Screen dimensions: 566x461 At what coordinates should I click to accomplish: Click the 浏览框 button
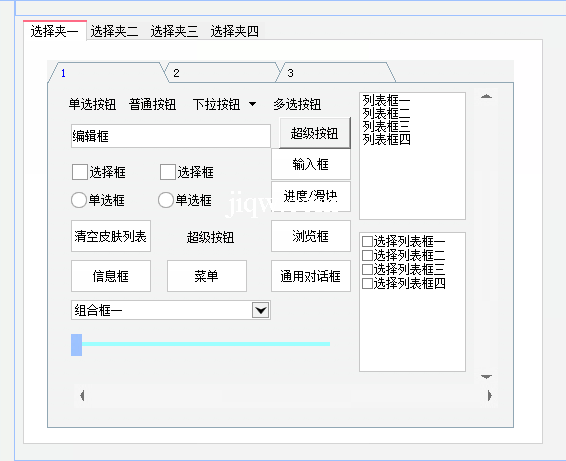click(311, 236)
